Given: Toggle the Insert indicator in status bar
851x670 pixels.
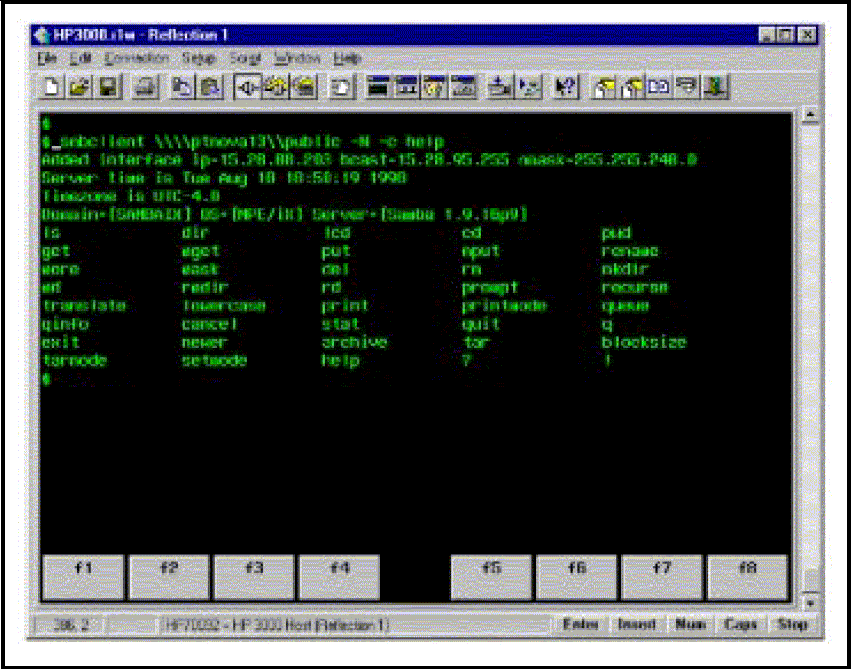Looking at the screenshot, I should (636, 624).
